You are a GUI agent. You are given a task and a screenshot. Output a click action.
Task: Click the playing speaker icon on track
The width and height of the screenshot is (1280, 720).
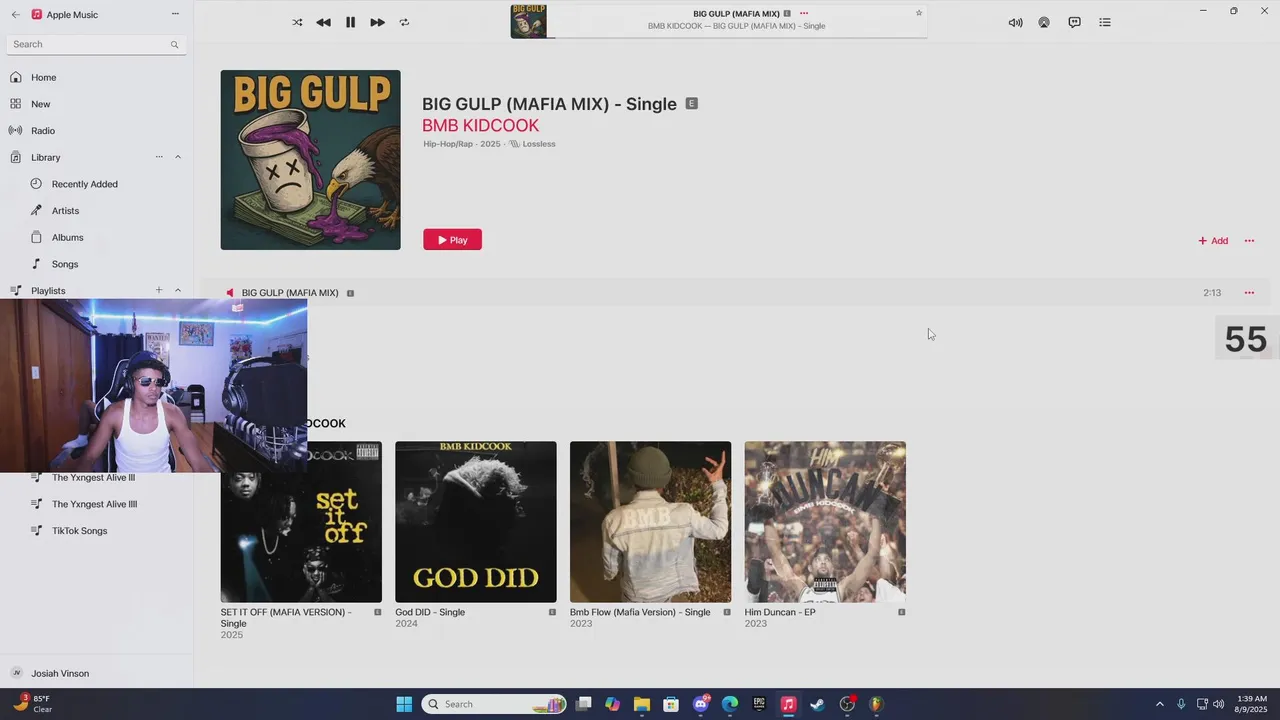(230, 293)
